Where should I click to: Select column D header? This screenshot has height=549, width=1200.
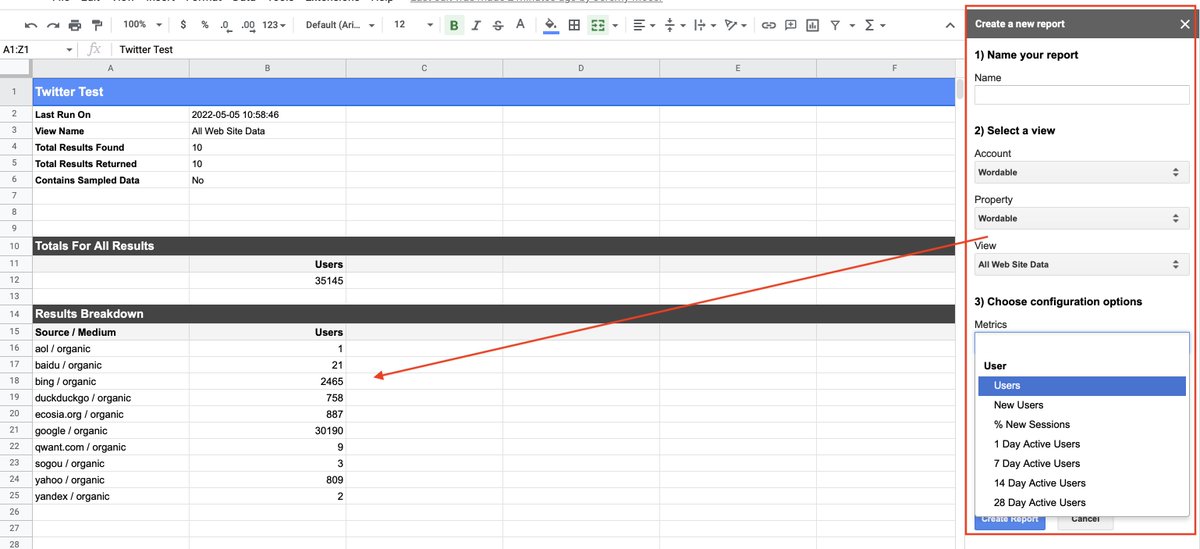pyautogui.click(x=581, y=68)
